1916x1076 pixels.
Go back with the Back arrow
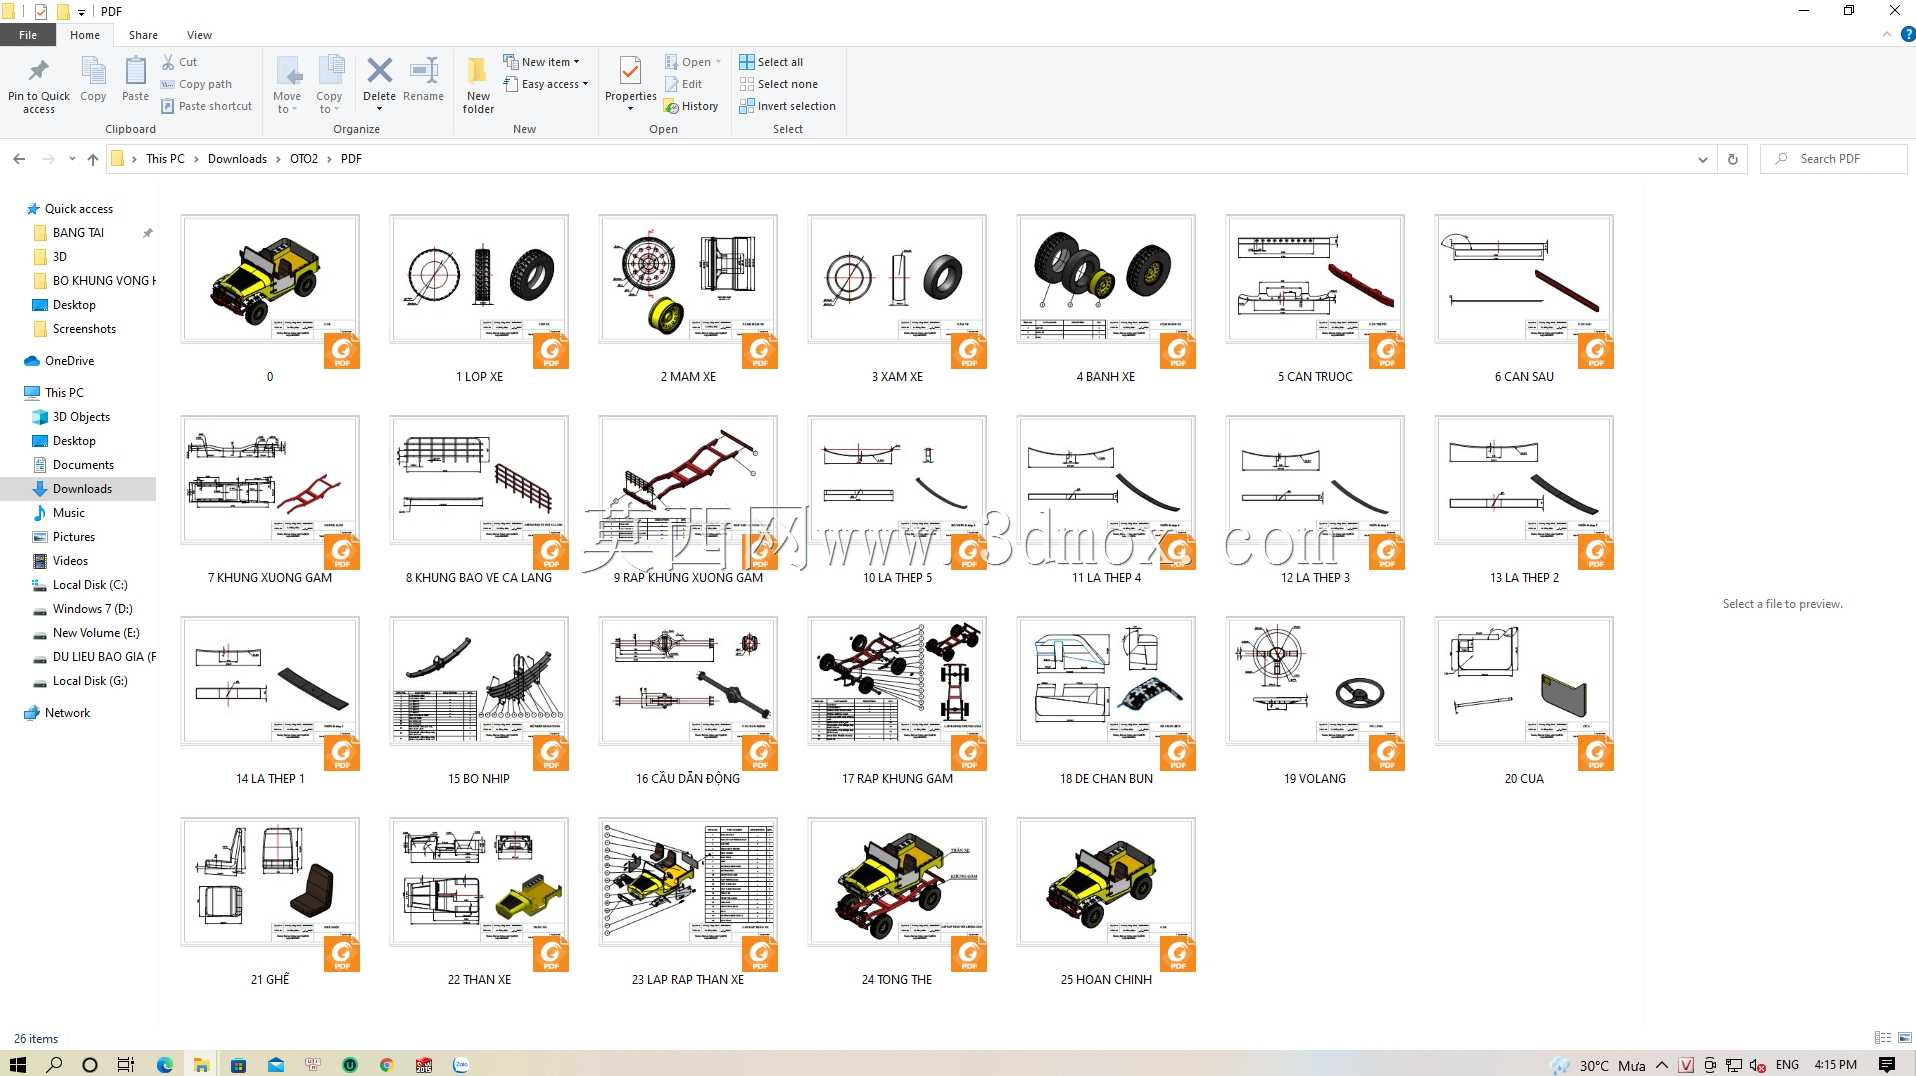click(19, 159)
